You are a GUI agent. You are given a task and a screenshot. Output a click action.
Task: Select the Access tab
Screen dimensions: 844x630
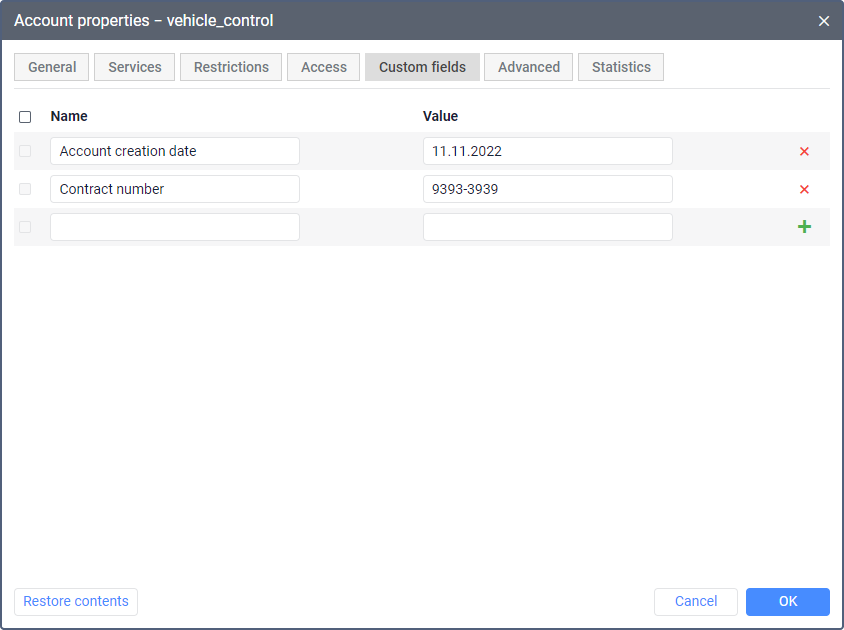[x=324, y=67]
